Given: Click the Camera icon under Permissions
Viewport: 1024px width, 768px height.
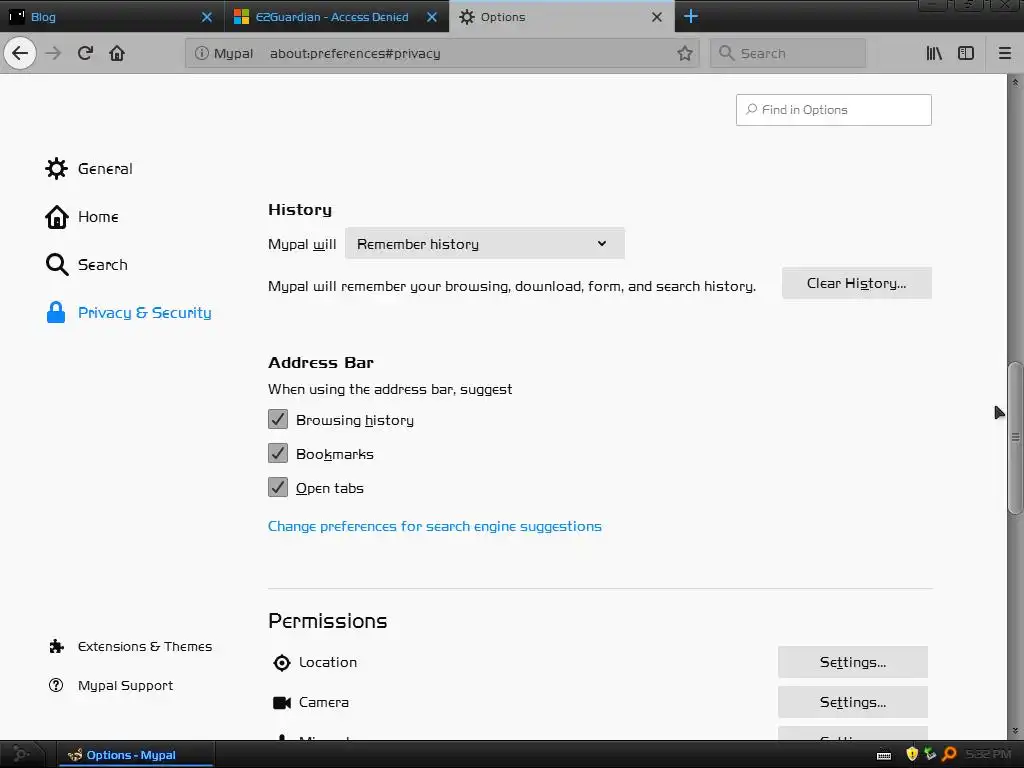Looking at the screenshot, I should click(x=281, y=703).
